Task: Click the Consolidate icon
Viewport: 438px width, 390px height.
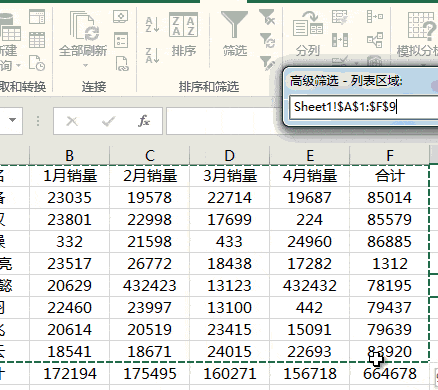Action: click(x=375, y=16)
